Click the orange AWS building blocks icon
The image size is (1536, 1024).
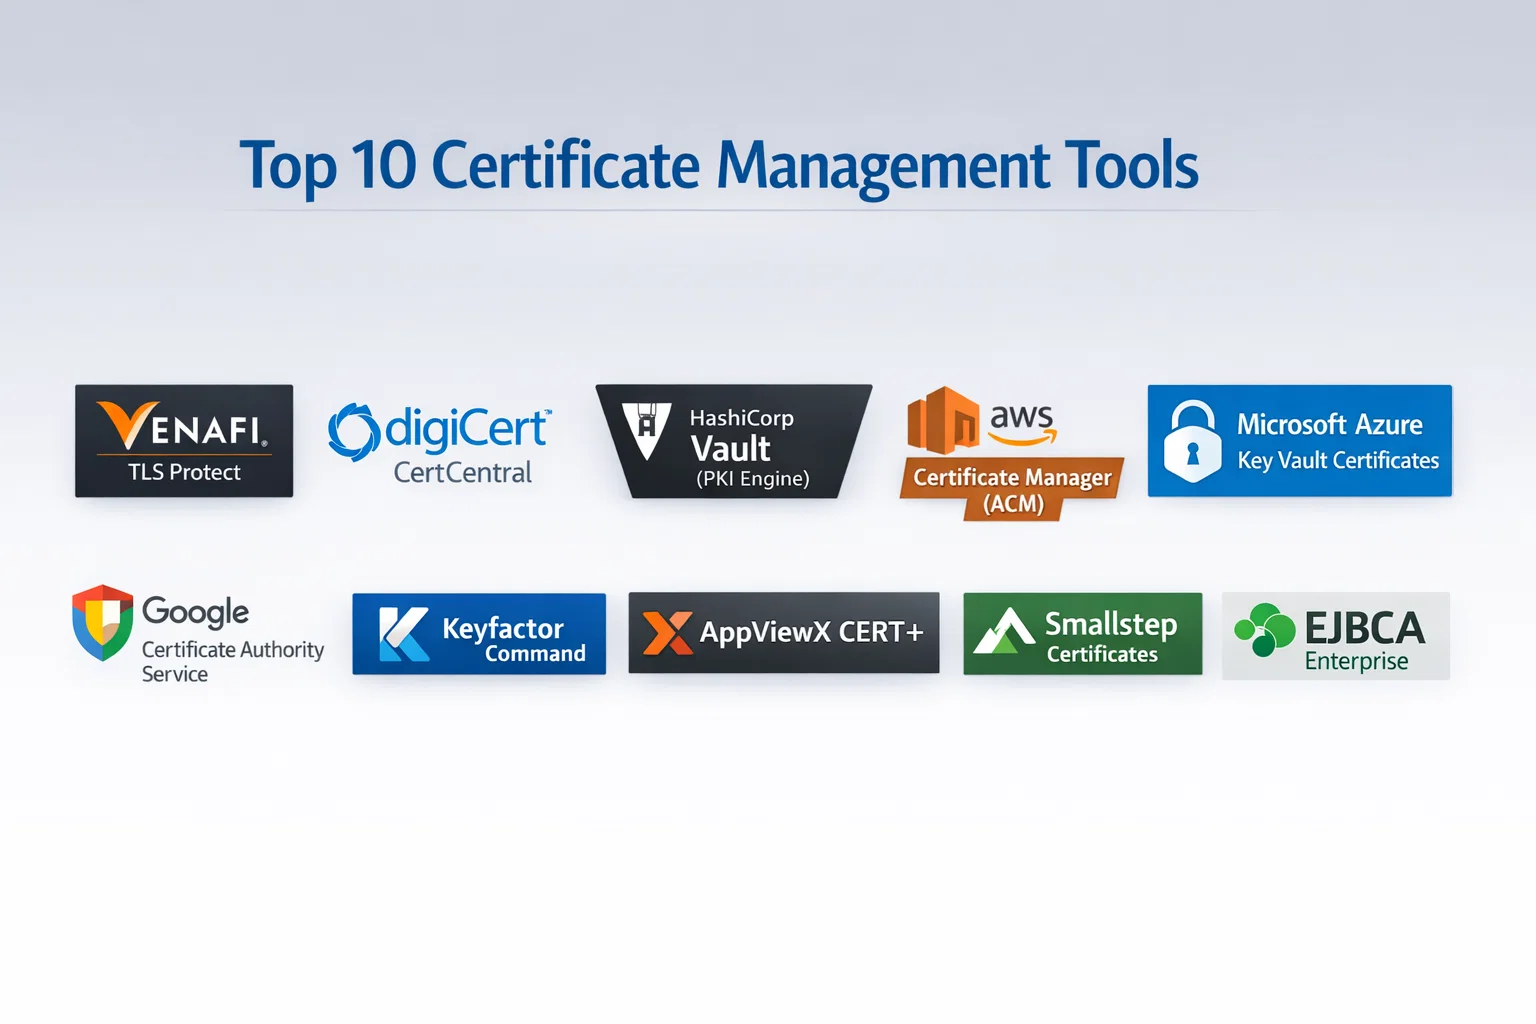(x=942, y=420)
